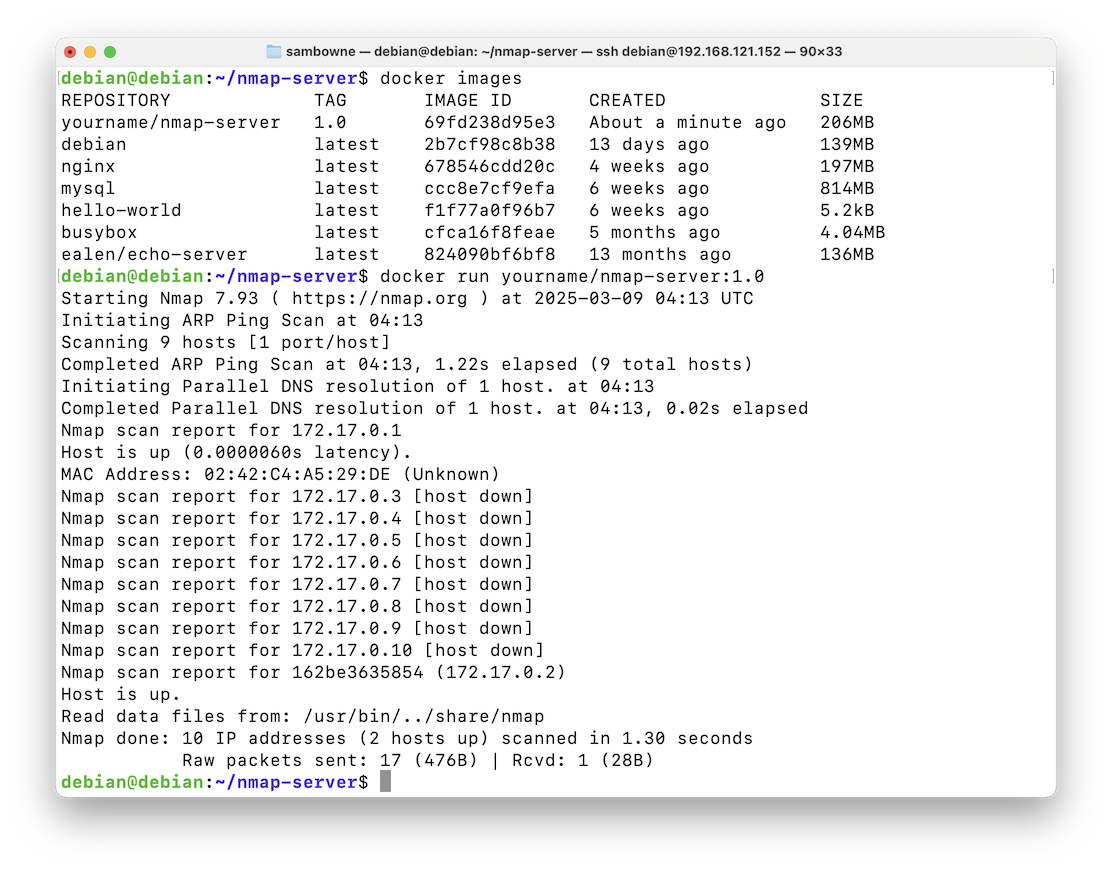Click the yourname/nmap-server repository name

tap(171, 122)
